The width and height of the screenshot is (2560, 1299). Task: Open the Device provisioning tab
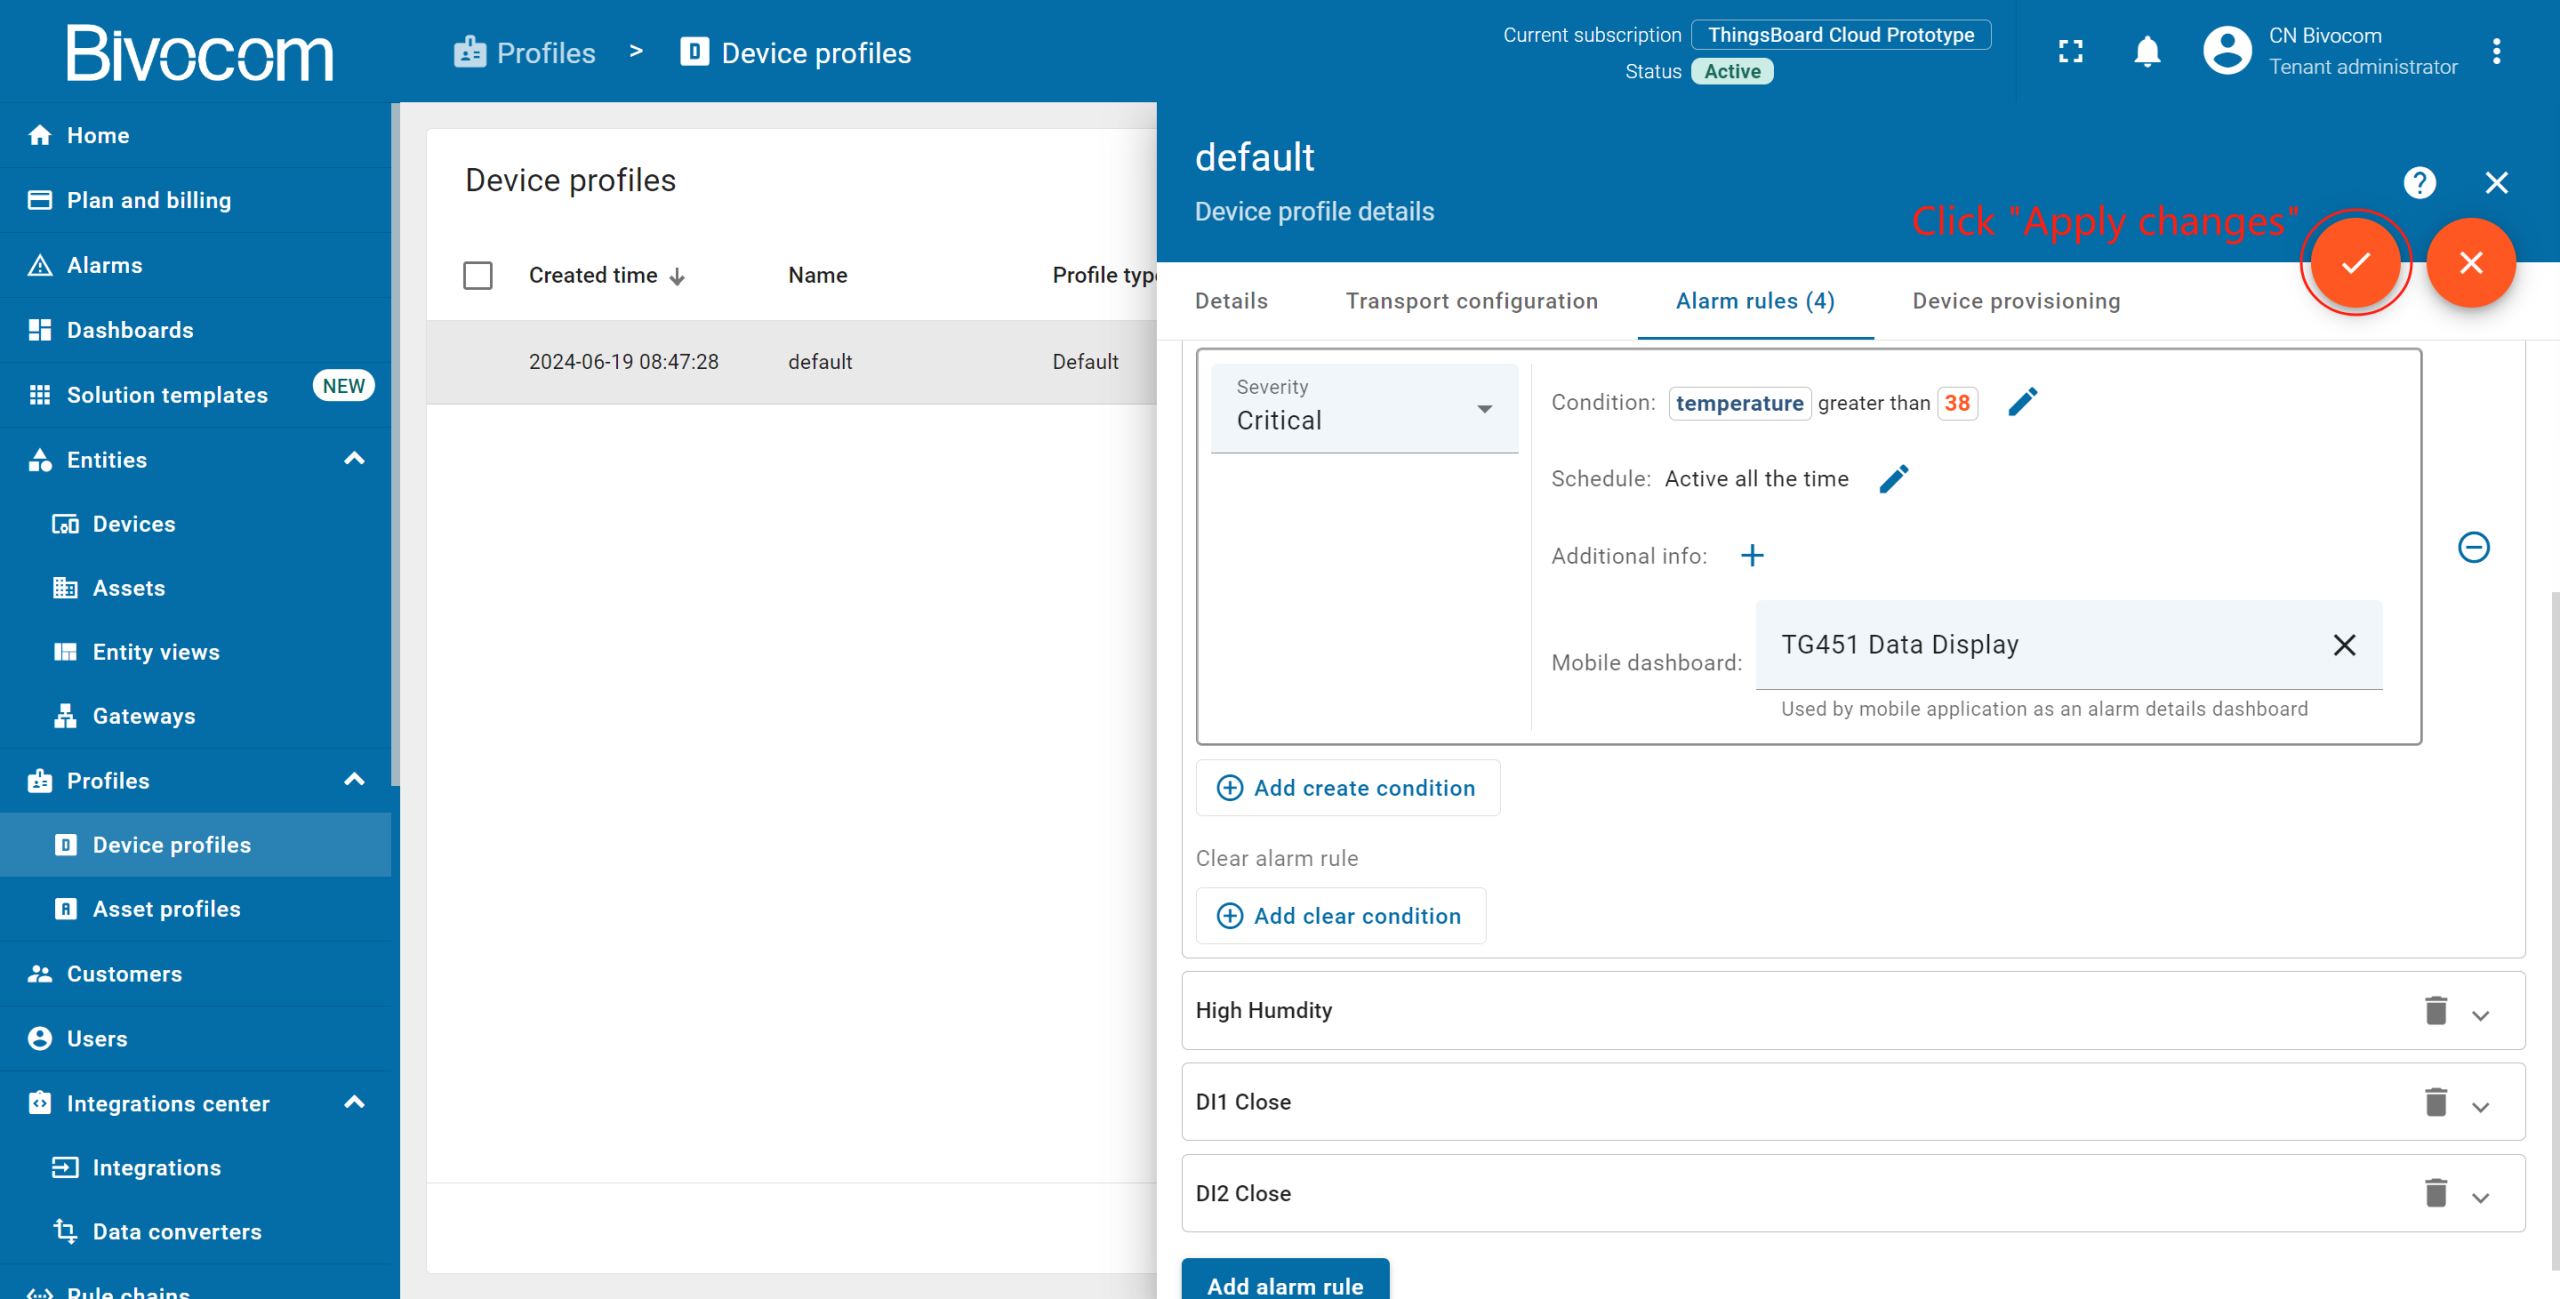click(x=2016, y=301)
